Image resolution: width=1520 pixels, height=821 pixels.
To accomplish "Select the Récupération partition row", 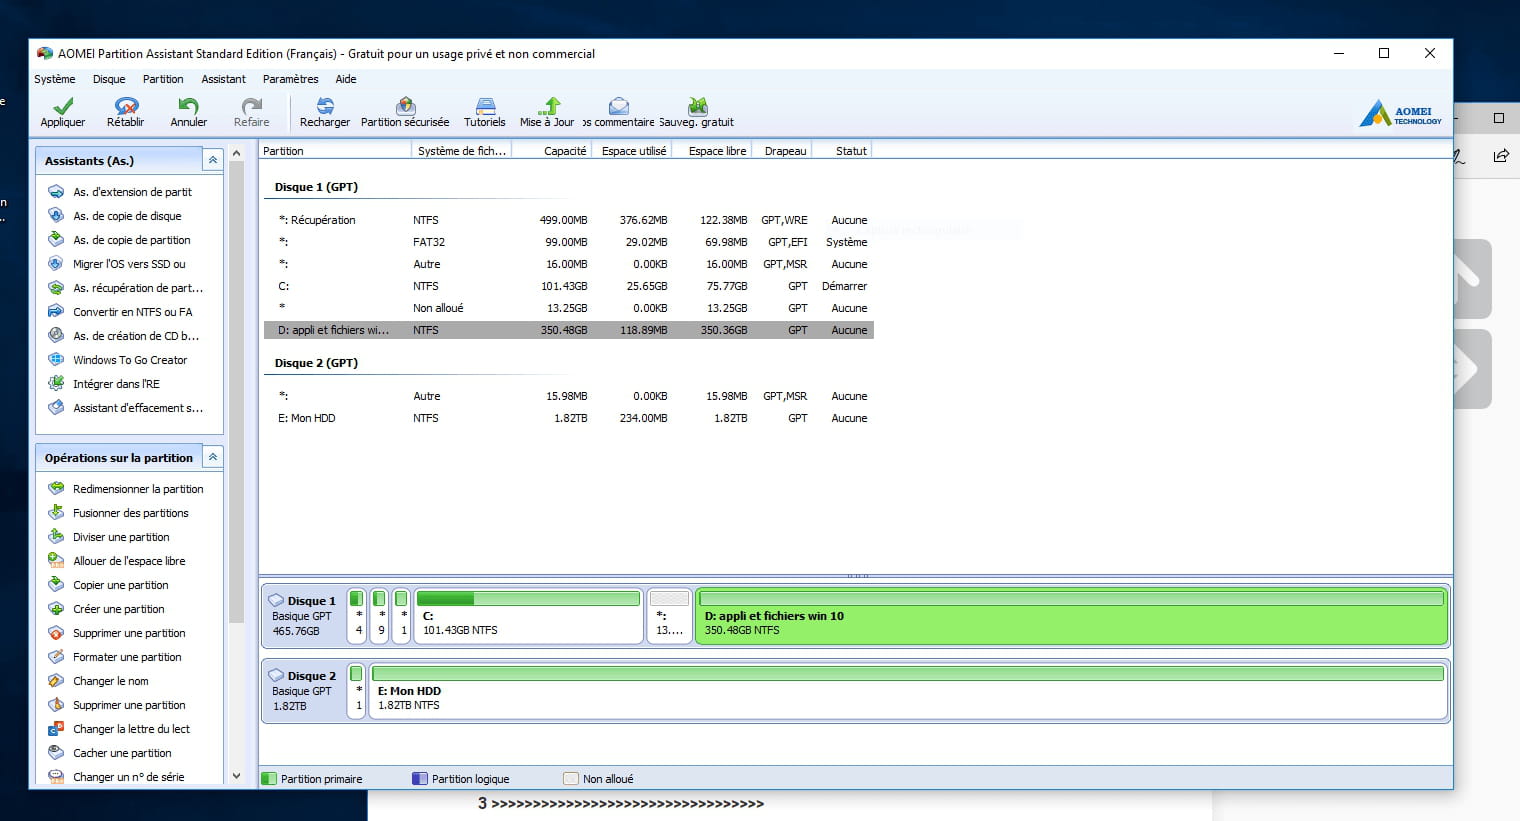I will [569, 220].
